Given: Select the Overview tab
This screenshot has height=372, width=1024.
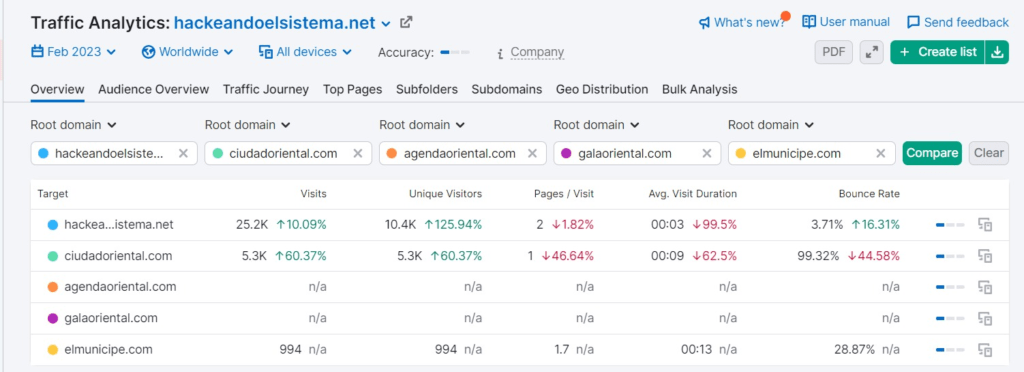Looking at the screenshot, I should 57,89.
